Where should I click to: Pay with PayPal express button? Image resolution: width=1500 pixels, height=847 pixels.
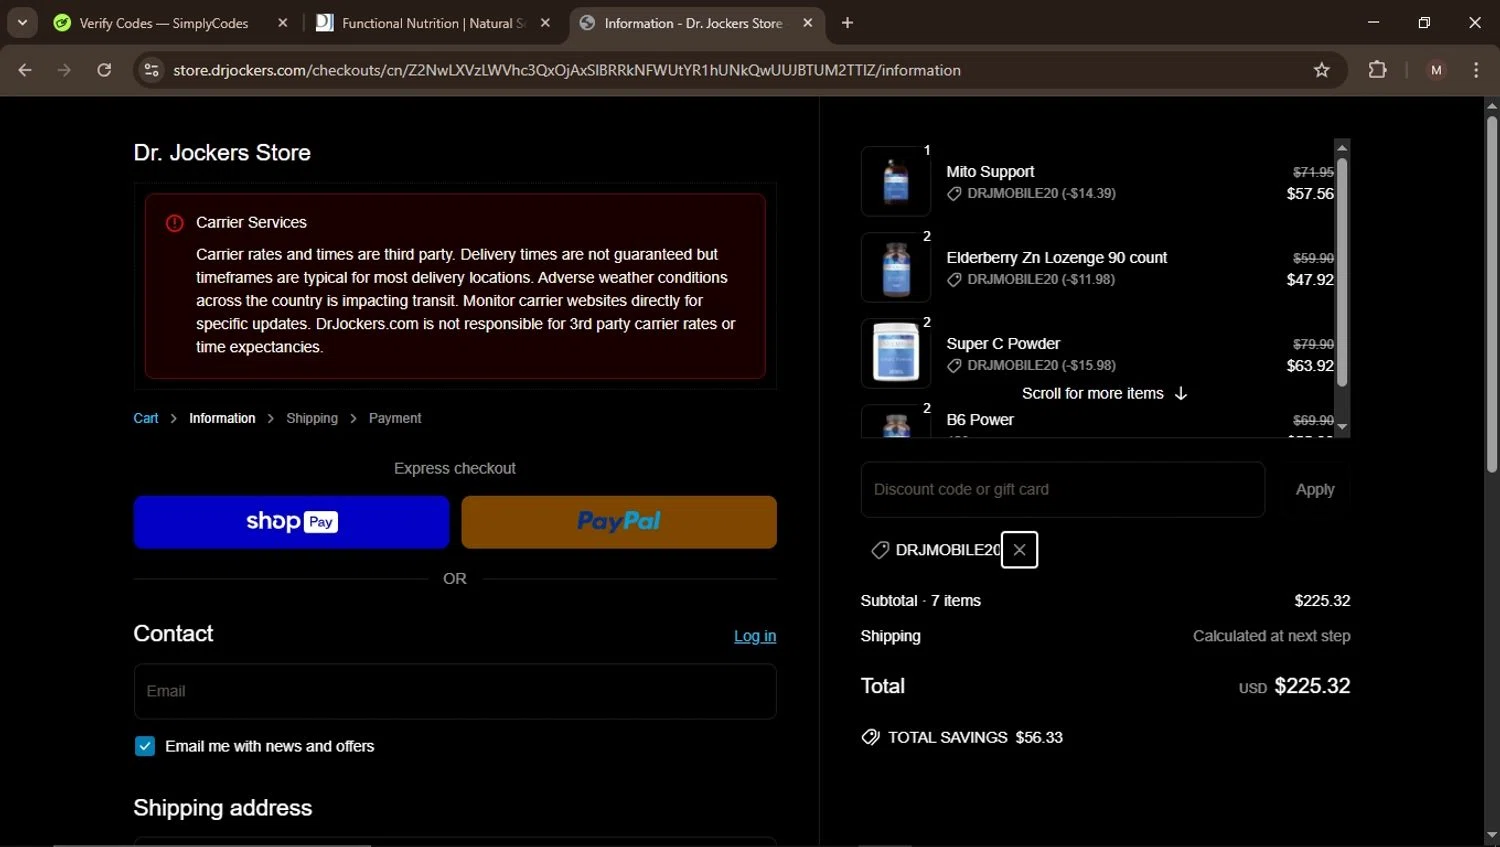coord(619,522)
